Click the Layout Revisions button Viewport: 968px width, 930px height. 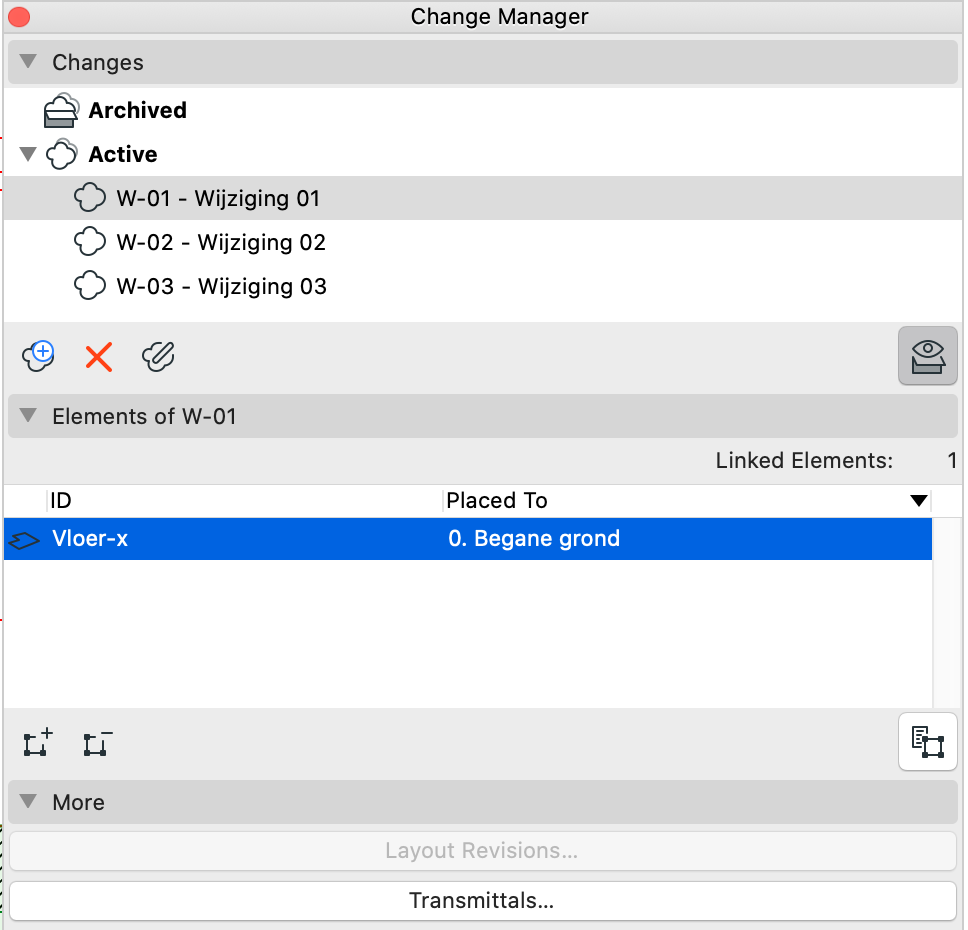coord(483,850)
